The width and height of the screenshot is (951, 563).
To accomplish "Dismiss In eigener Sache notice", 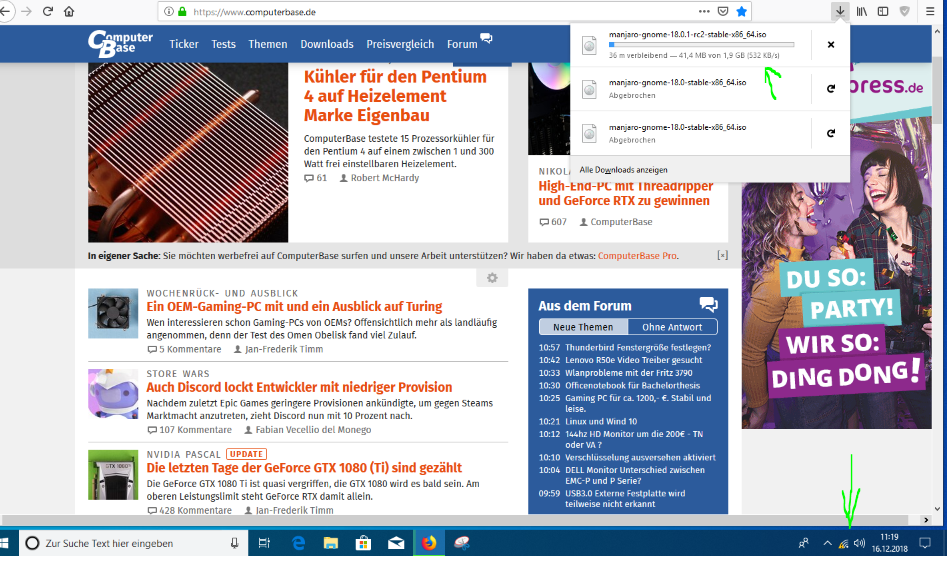I will pos(722,255).
